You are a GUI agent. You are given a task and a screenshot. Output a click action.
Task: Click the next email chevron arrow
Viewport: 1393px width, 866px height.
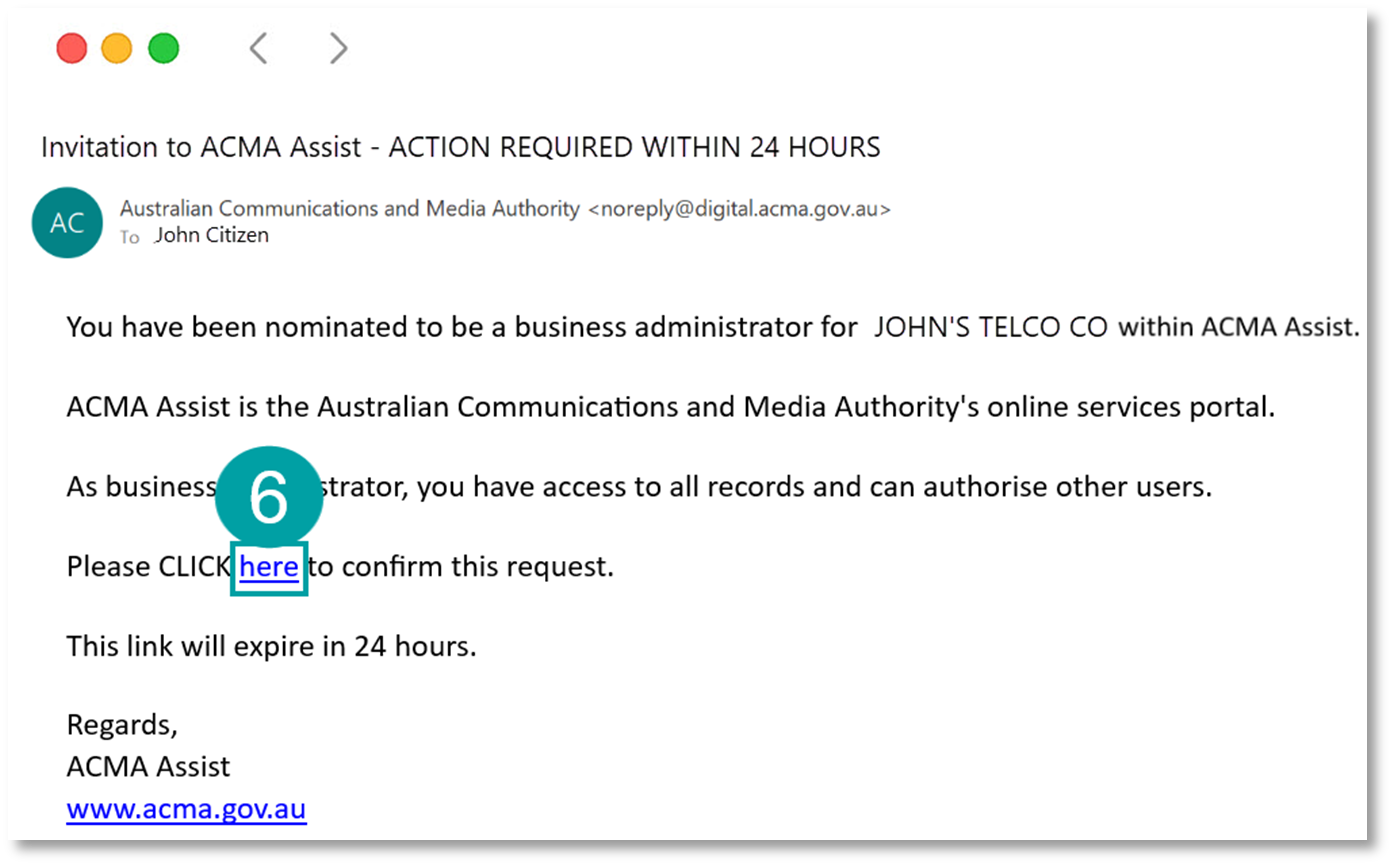point(337,47)
